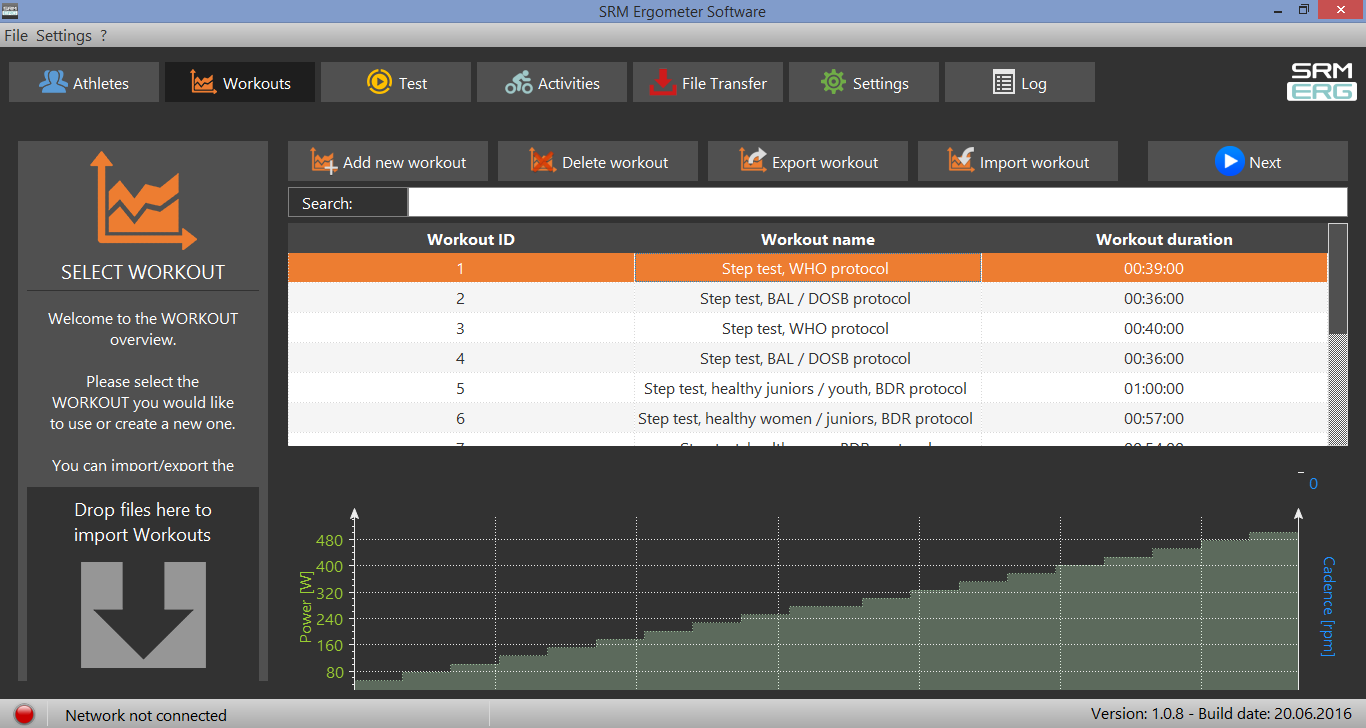Click the Import workout icon button

click(x=1018, y=161)
